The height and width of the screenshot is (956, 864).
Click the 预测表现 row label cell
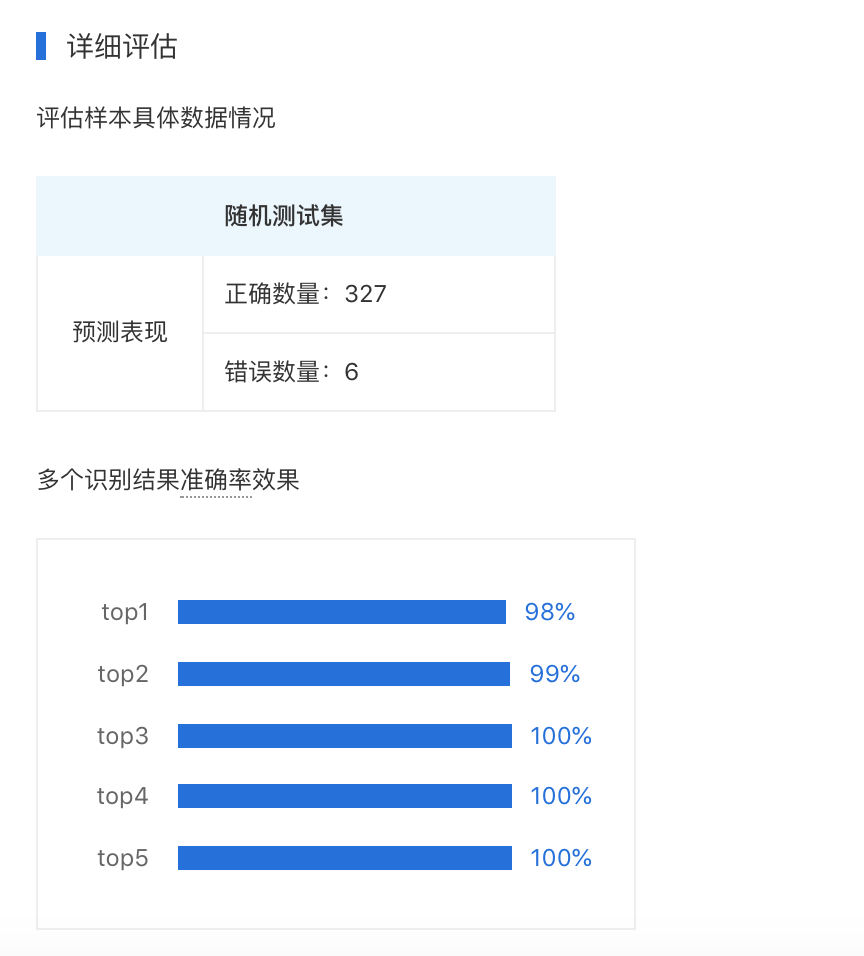120,332
